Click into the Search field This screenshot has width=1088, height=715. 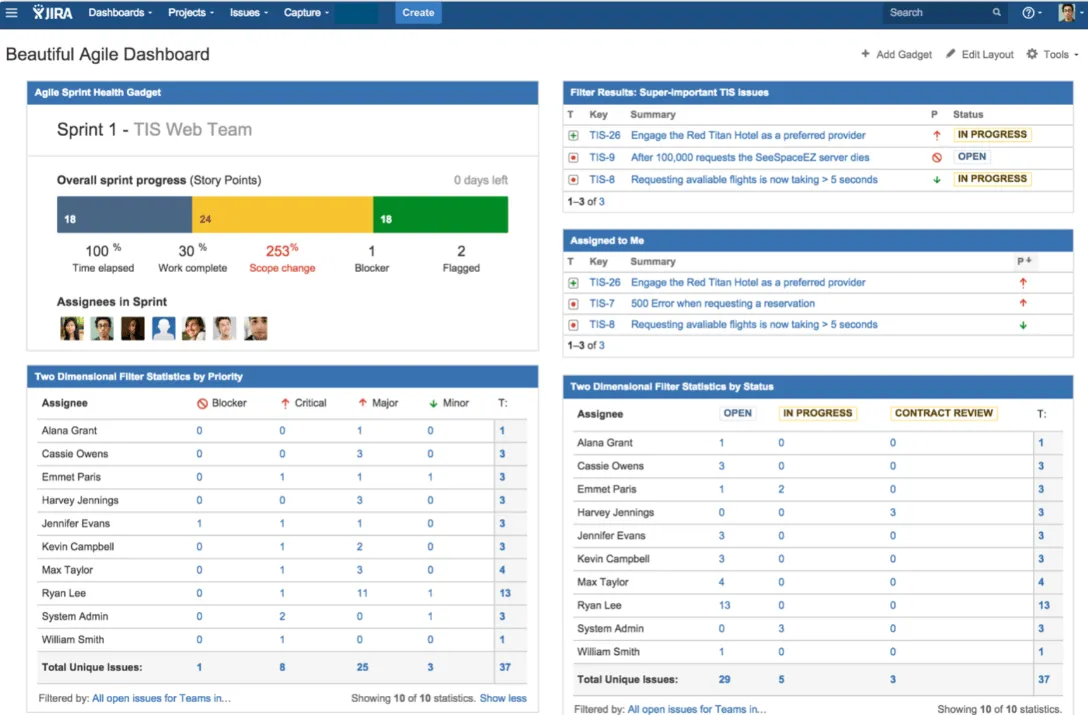pos(944,12)
